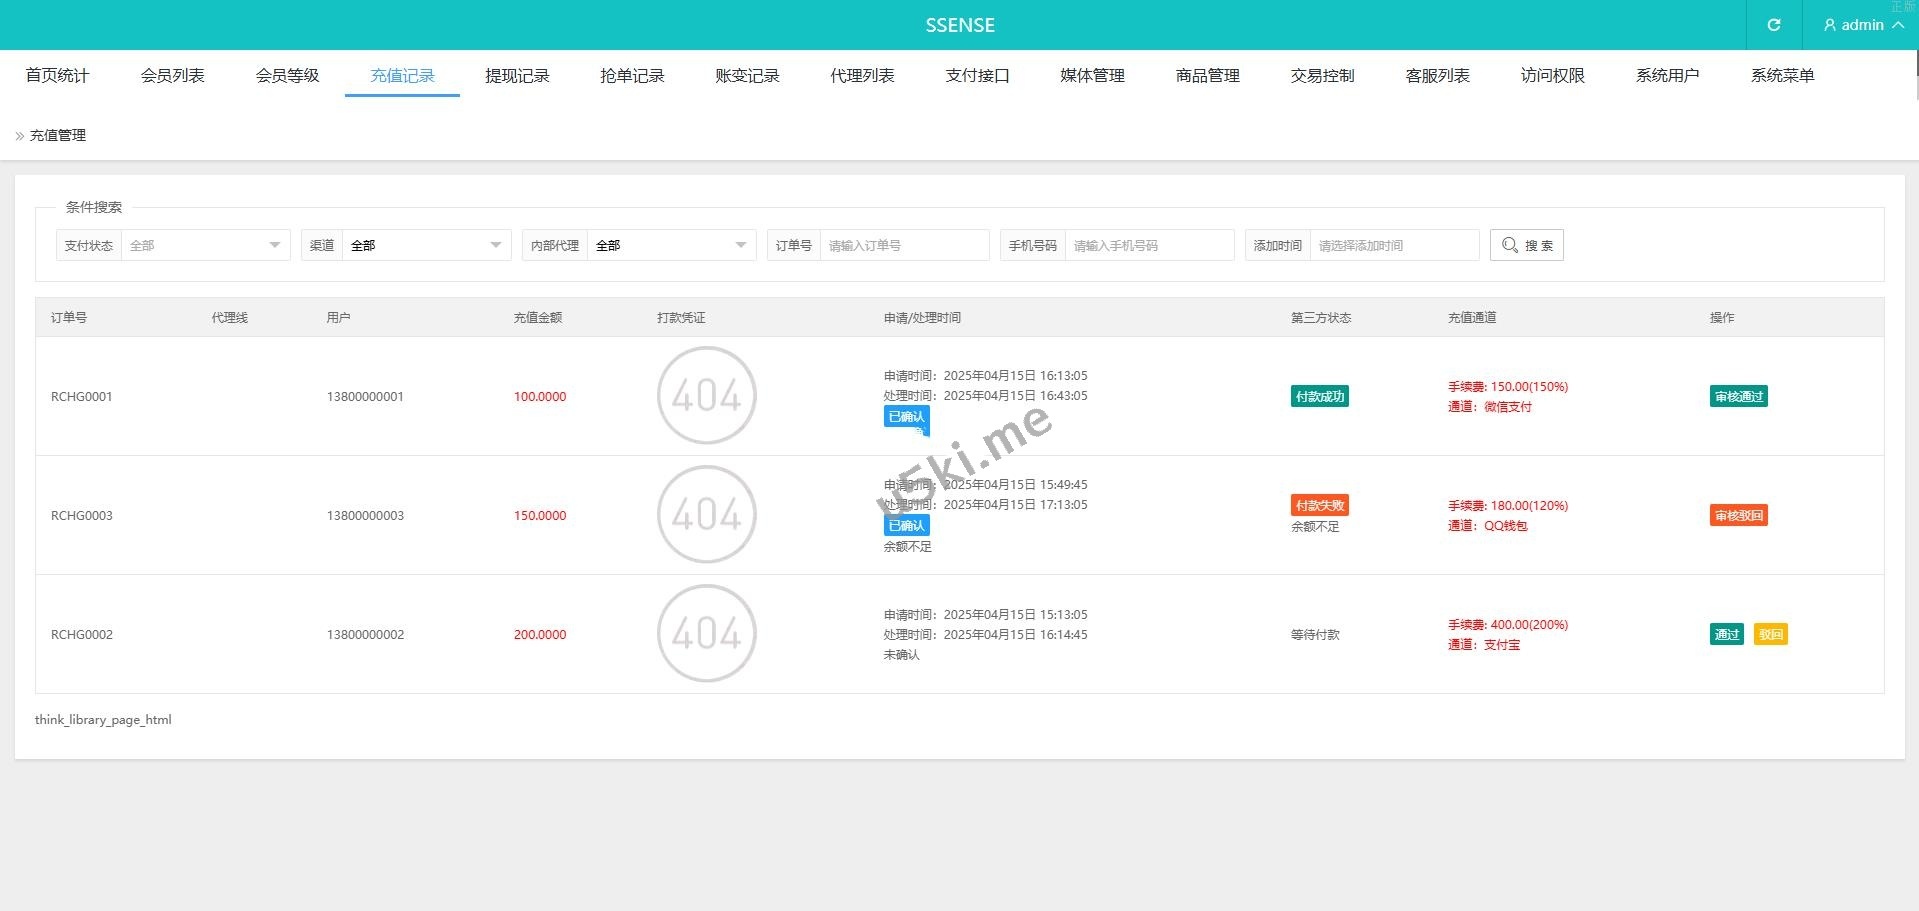Click the 手机号码 input field

tap(1148, 245)
